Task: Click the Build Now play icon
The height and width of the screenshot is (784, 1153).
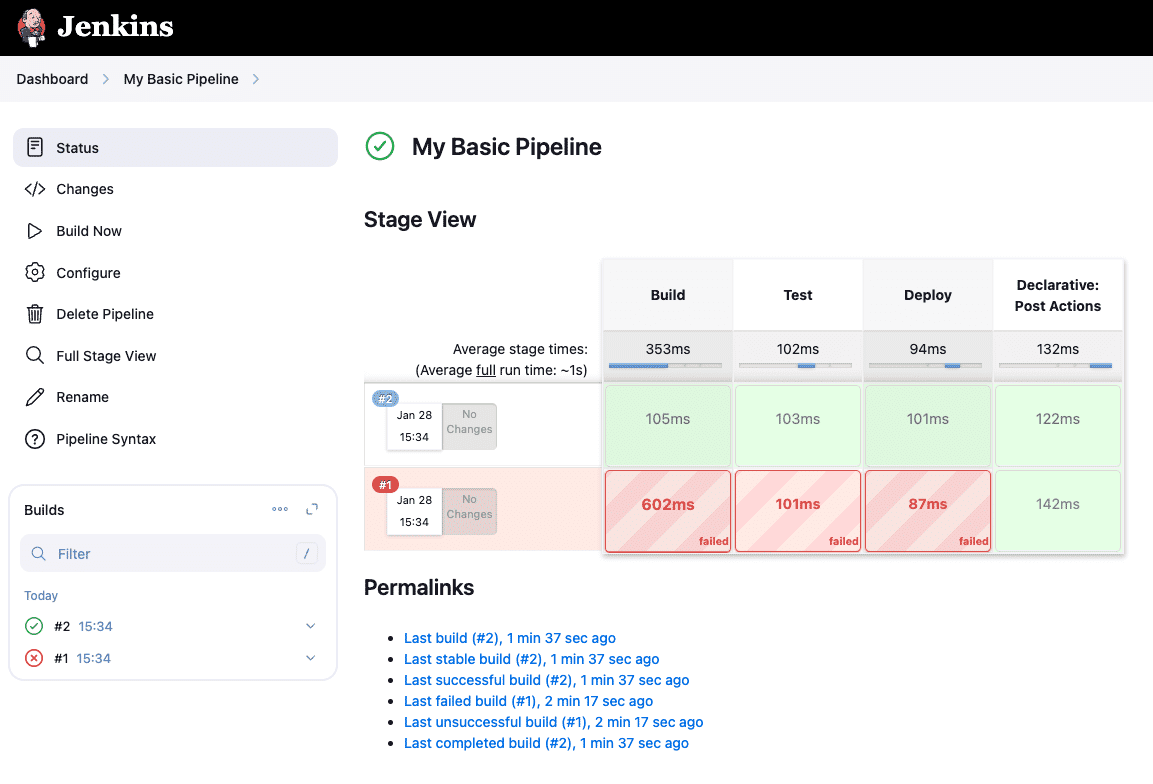Action: [35, 231]
